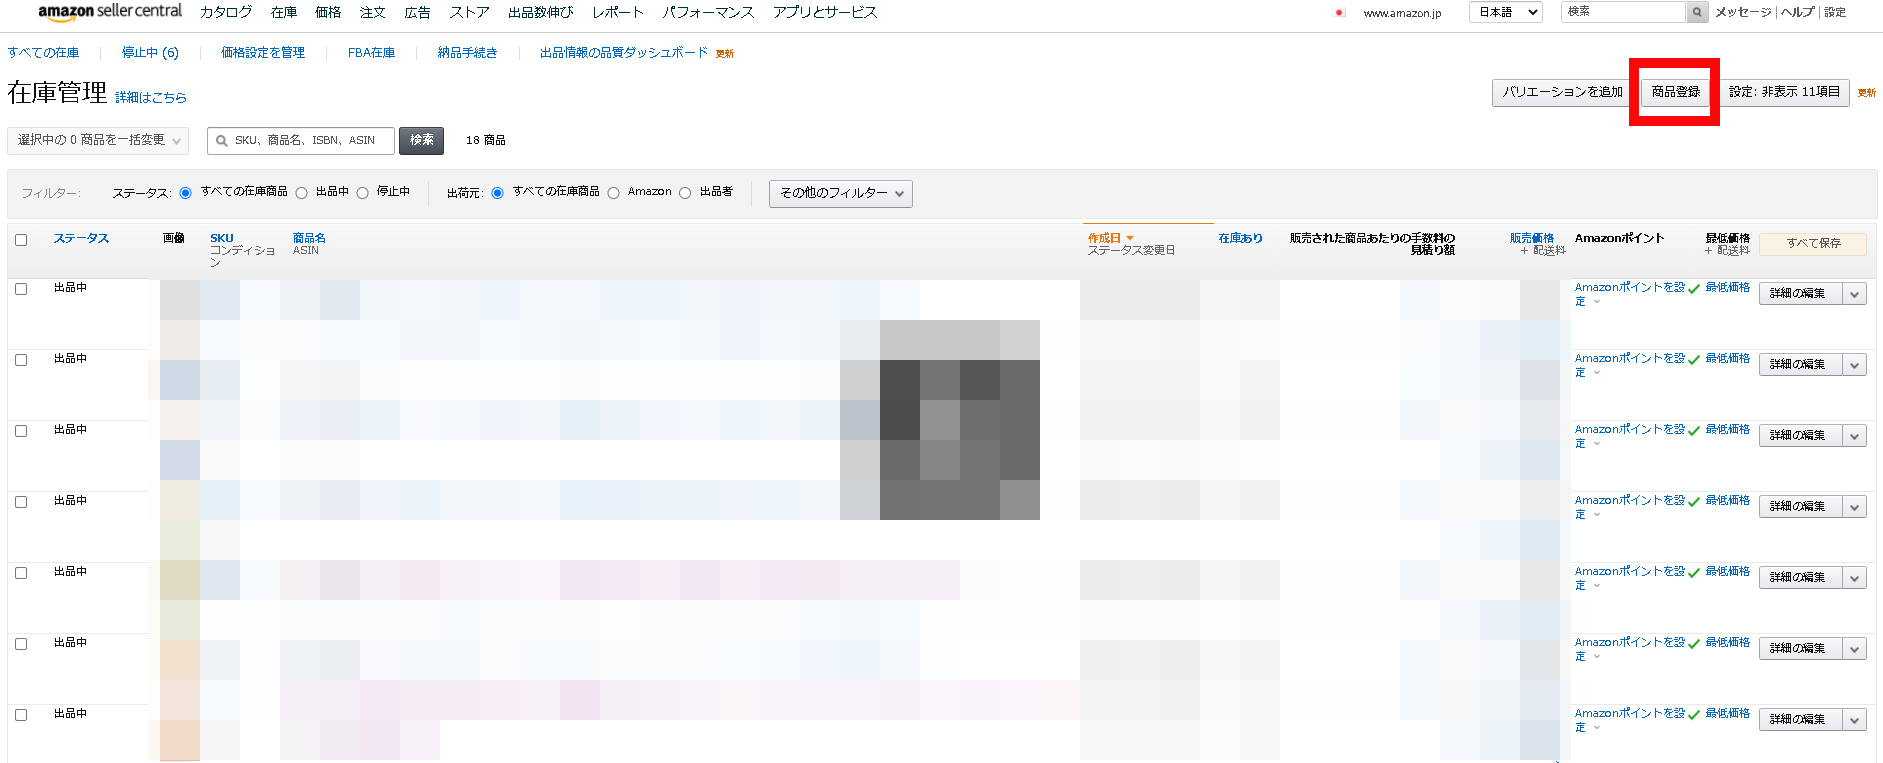1883x763 pixels.
Task: Click the header 検索 input field
Action: click(x=1623, y=12)
